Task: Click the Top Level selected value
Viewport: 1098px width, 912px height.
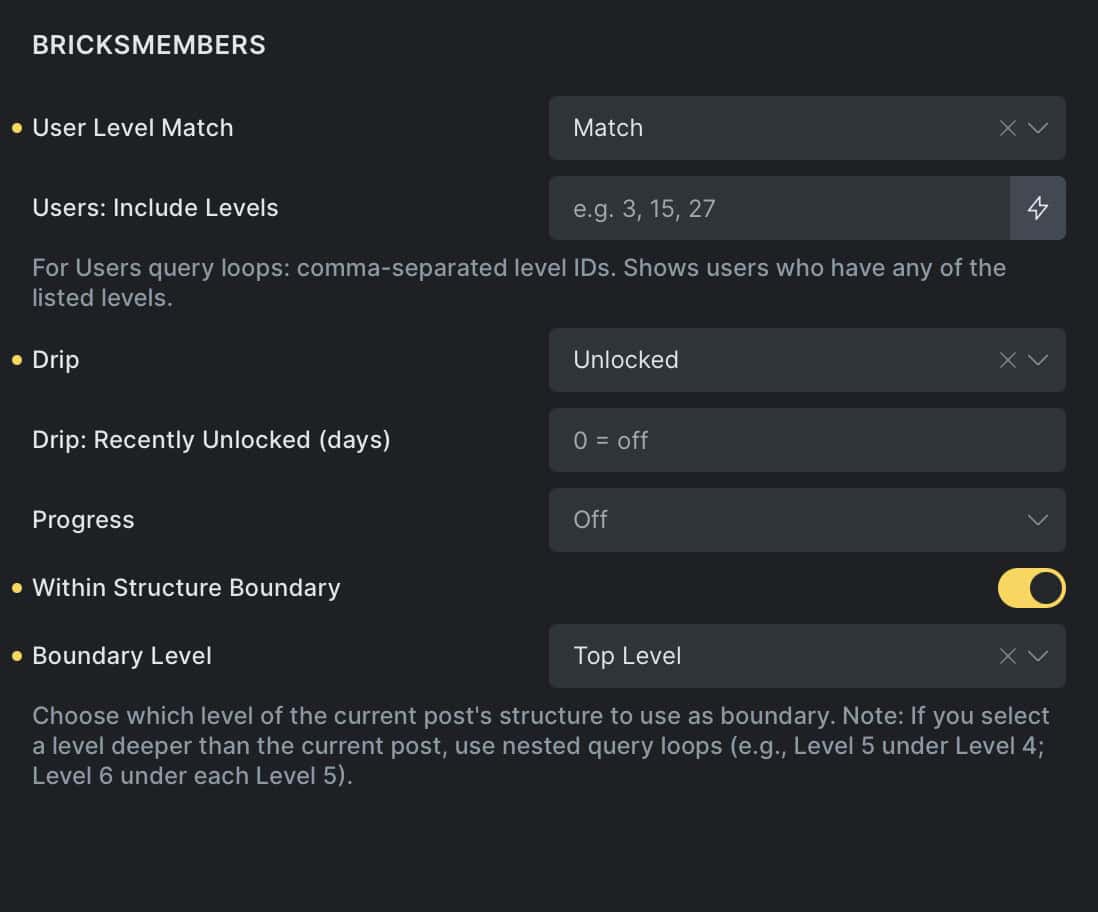Action: [x=627, y=656]
